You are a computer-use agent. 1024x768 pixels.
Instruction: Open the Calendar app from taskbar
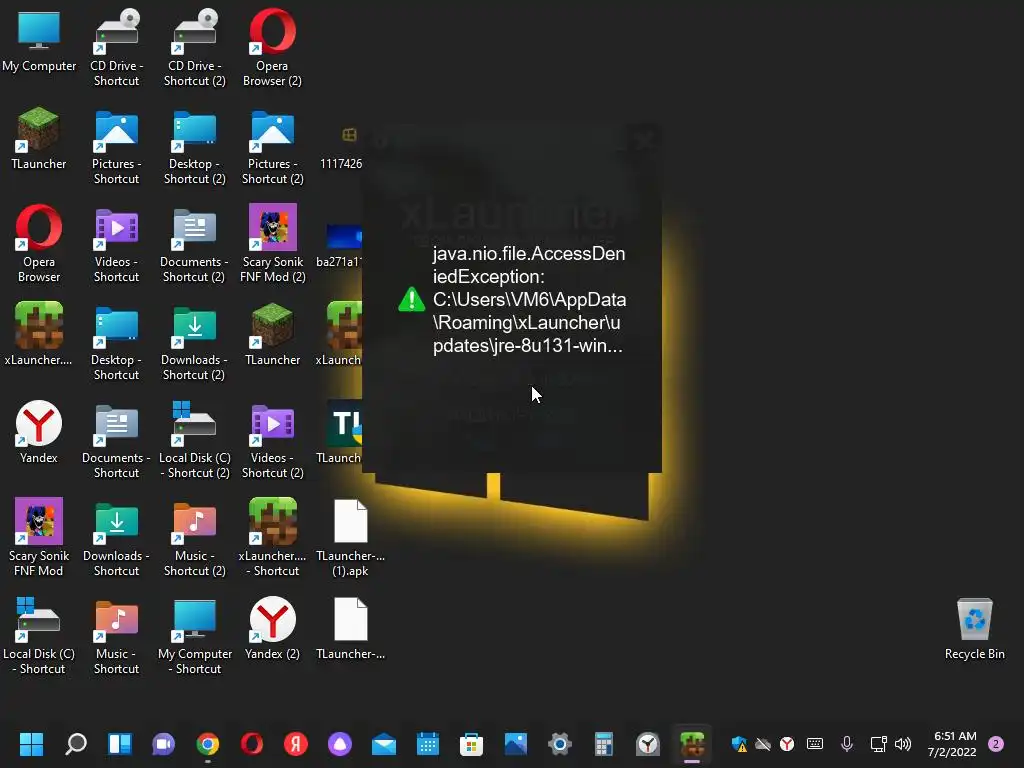[x=428, y=744]
